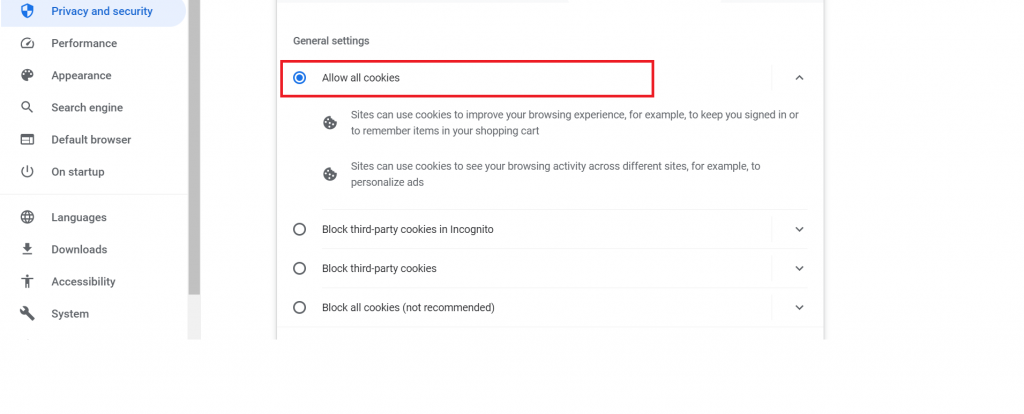Expand the Block all cookies details chevron
Viewport: 1024px width, 414px height.
tap(799, 307)
